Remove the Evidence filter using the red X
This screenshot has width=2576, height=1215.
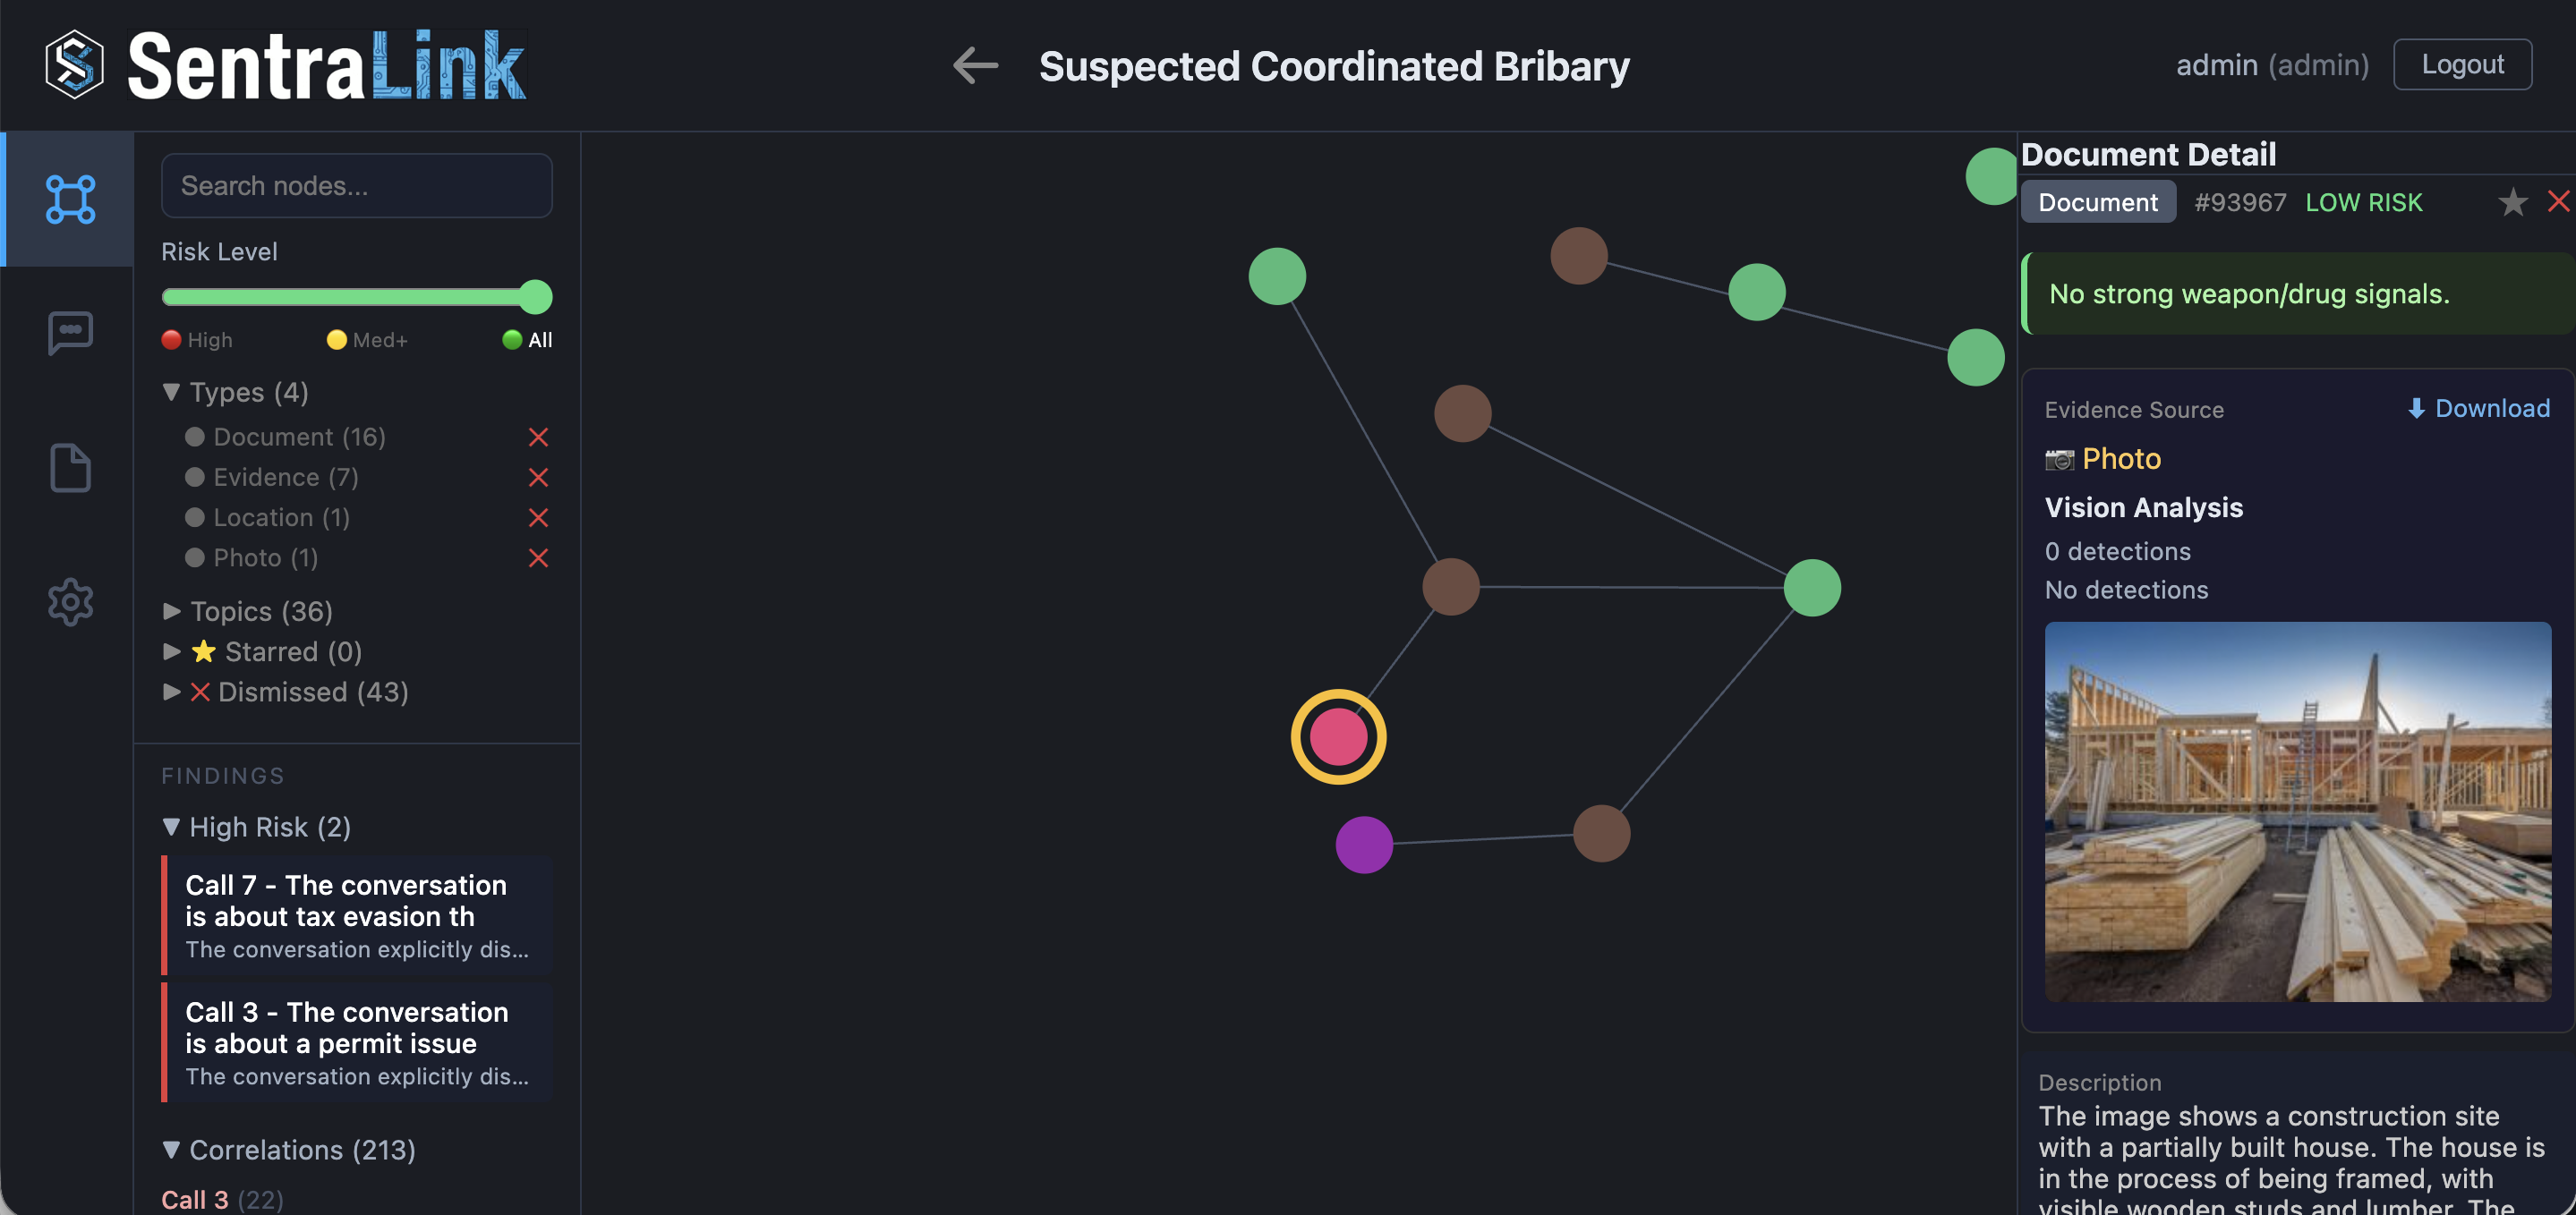pyautogui.click(x=538, y=477)
